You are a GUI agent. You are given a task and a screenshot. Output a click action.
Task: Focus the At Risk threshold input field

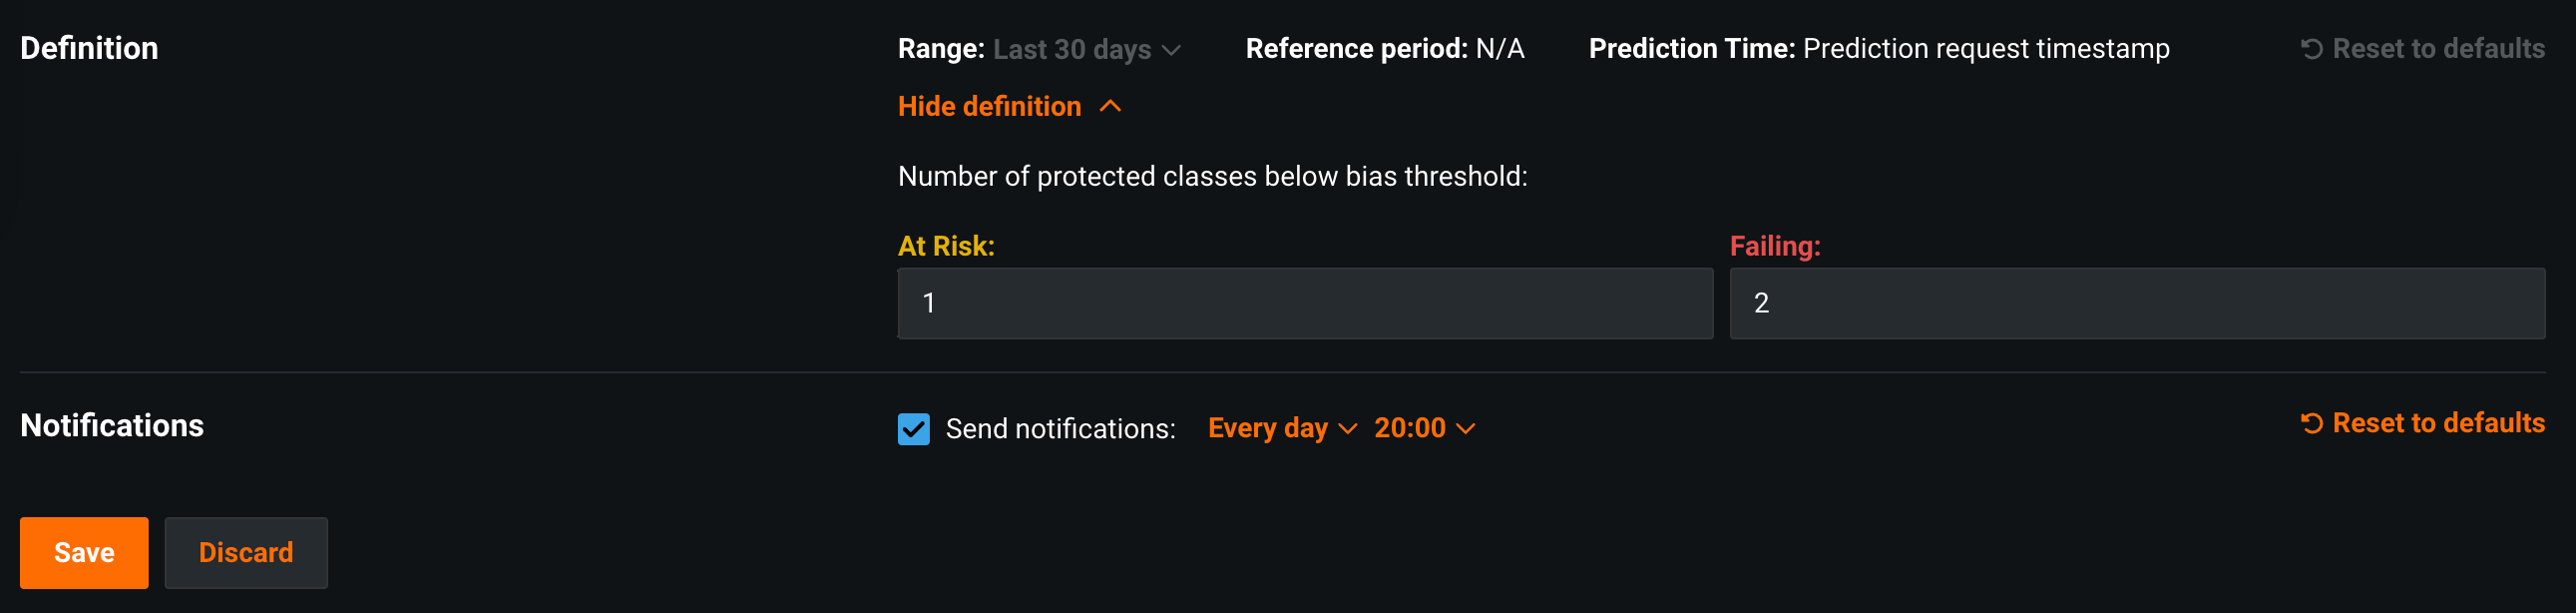(1304, 303)
